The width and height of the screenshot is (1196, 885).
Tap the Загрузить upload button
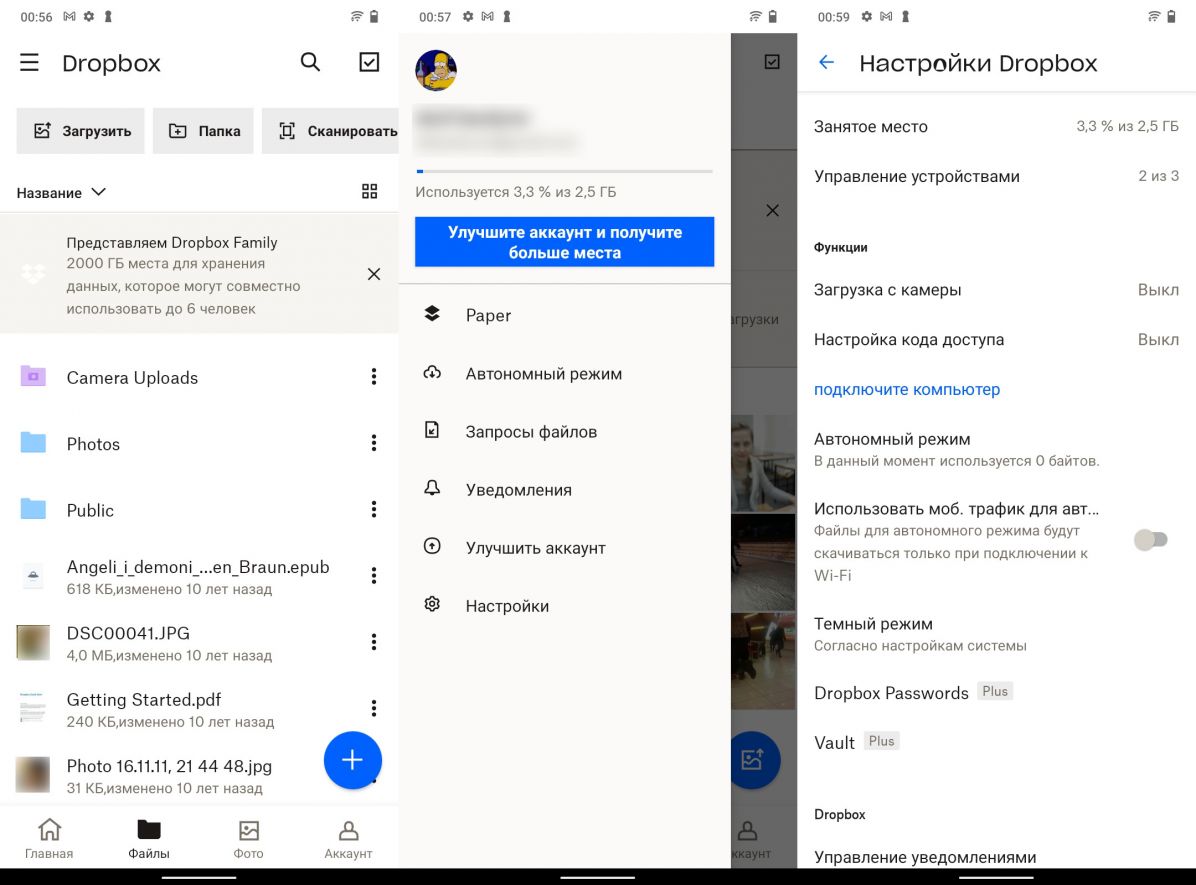tap(81, 131)
